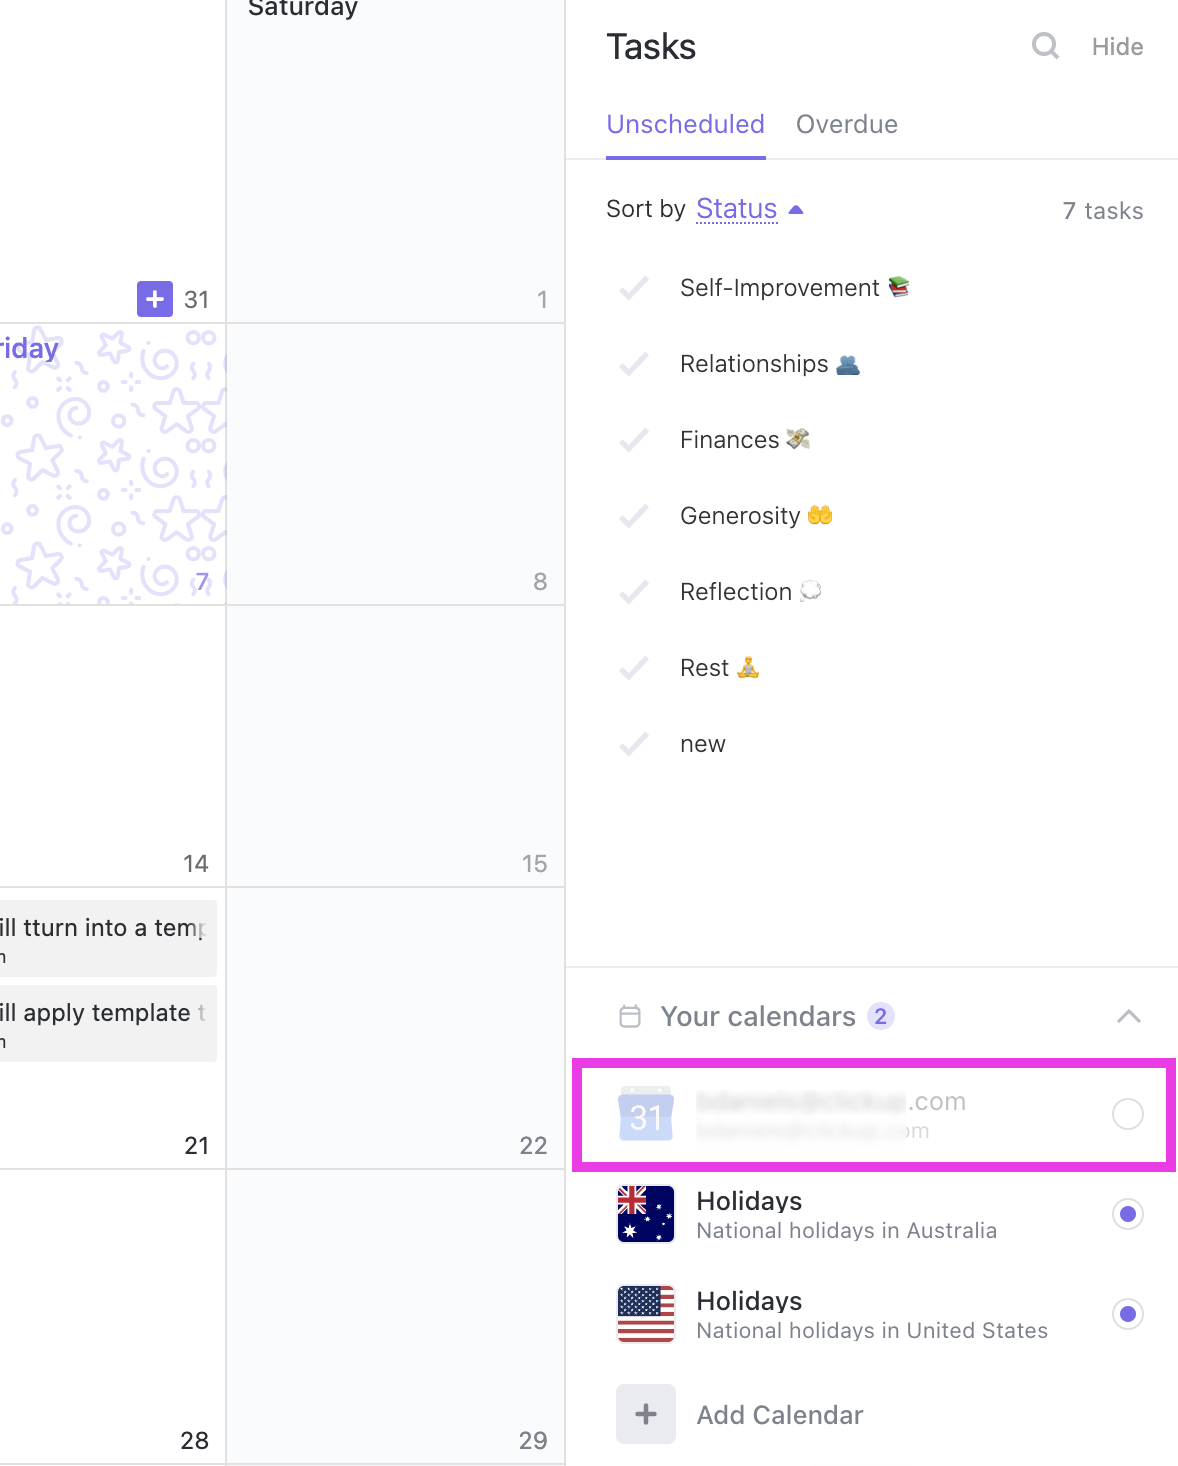The width and height of the screenshot is (1178, 1466).
Task: Enable the Google account calendar radio button
Action: [1128, 1114]
